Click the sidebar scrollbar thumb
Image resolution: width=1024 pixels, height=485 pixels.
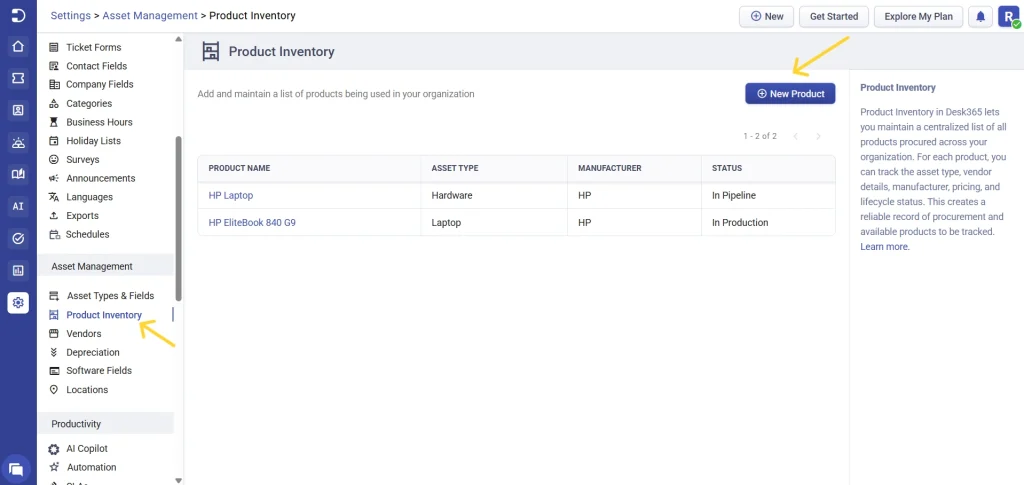tap(178, 218)
